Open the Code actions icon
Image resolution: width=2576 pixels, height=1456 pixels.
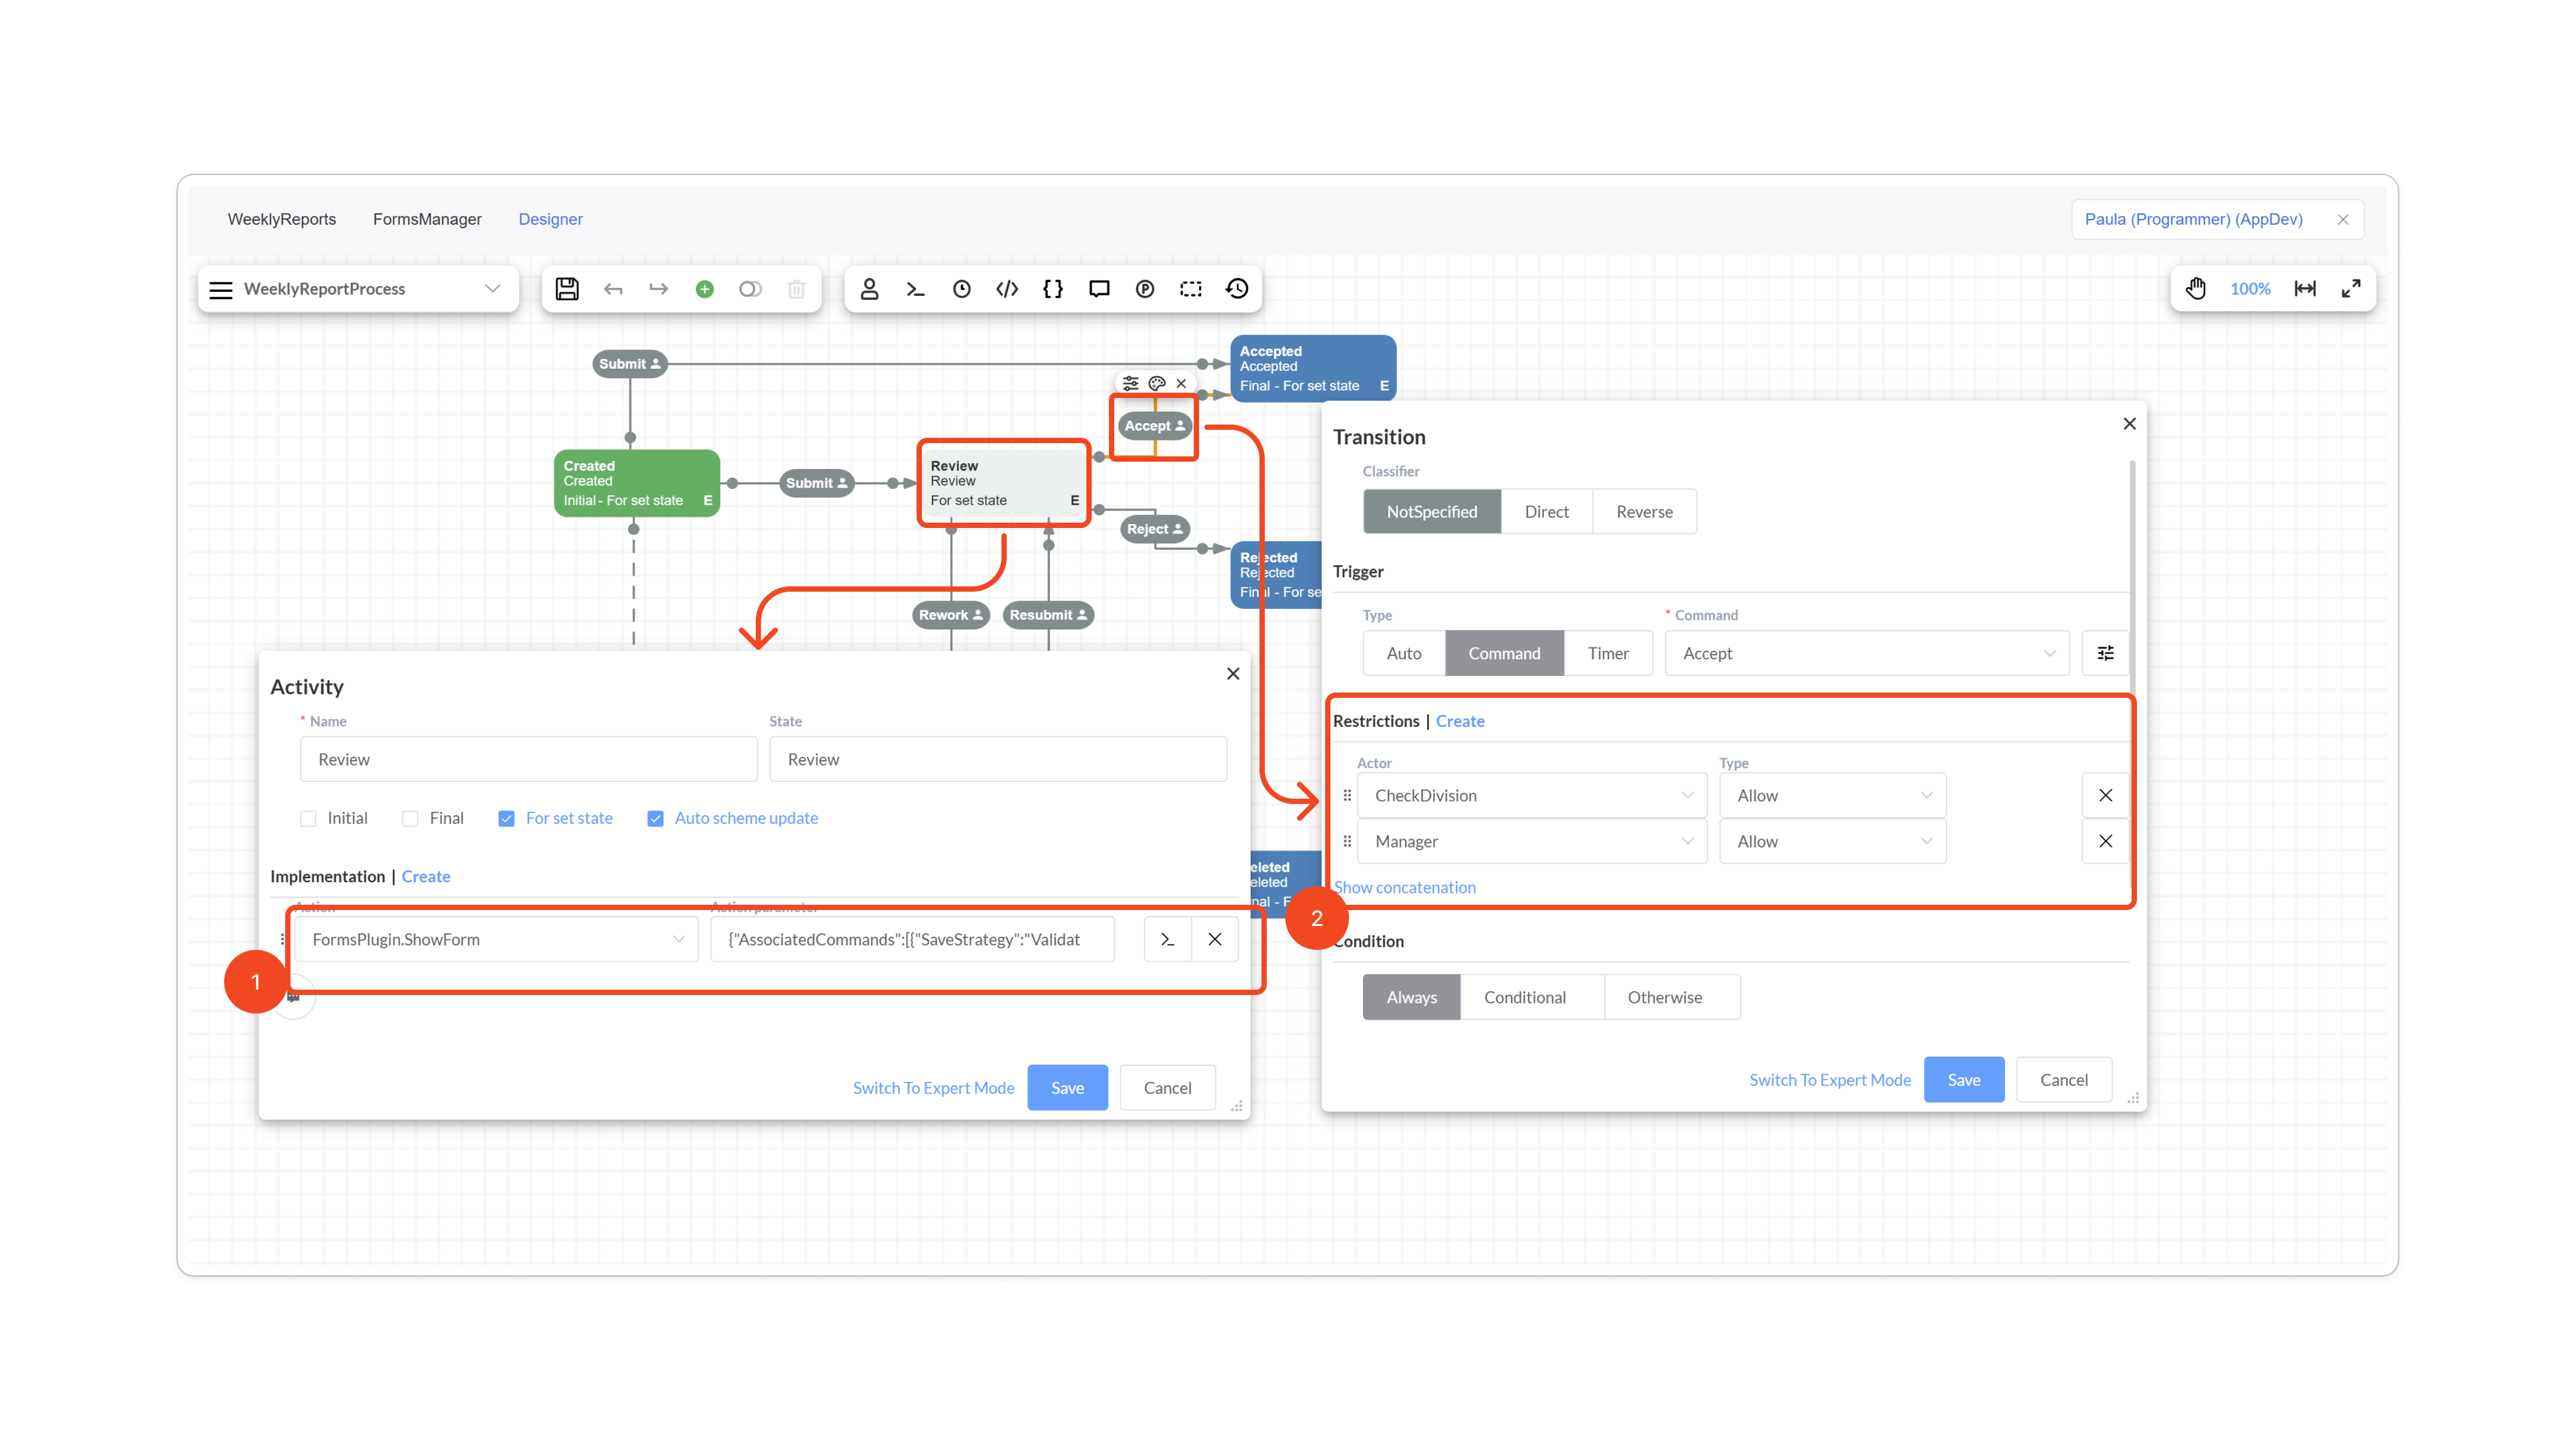(x=1007, y=289)
